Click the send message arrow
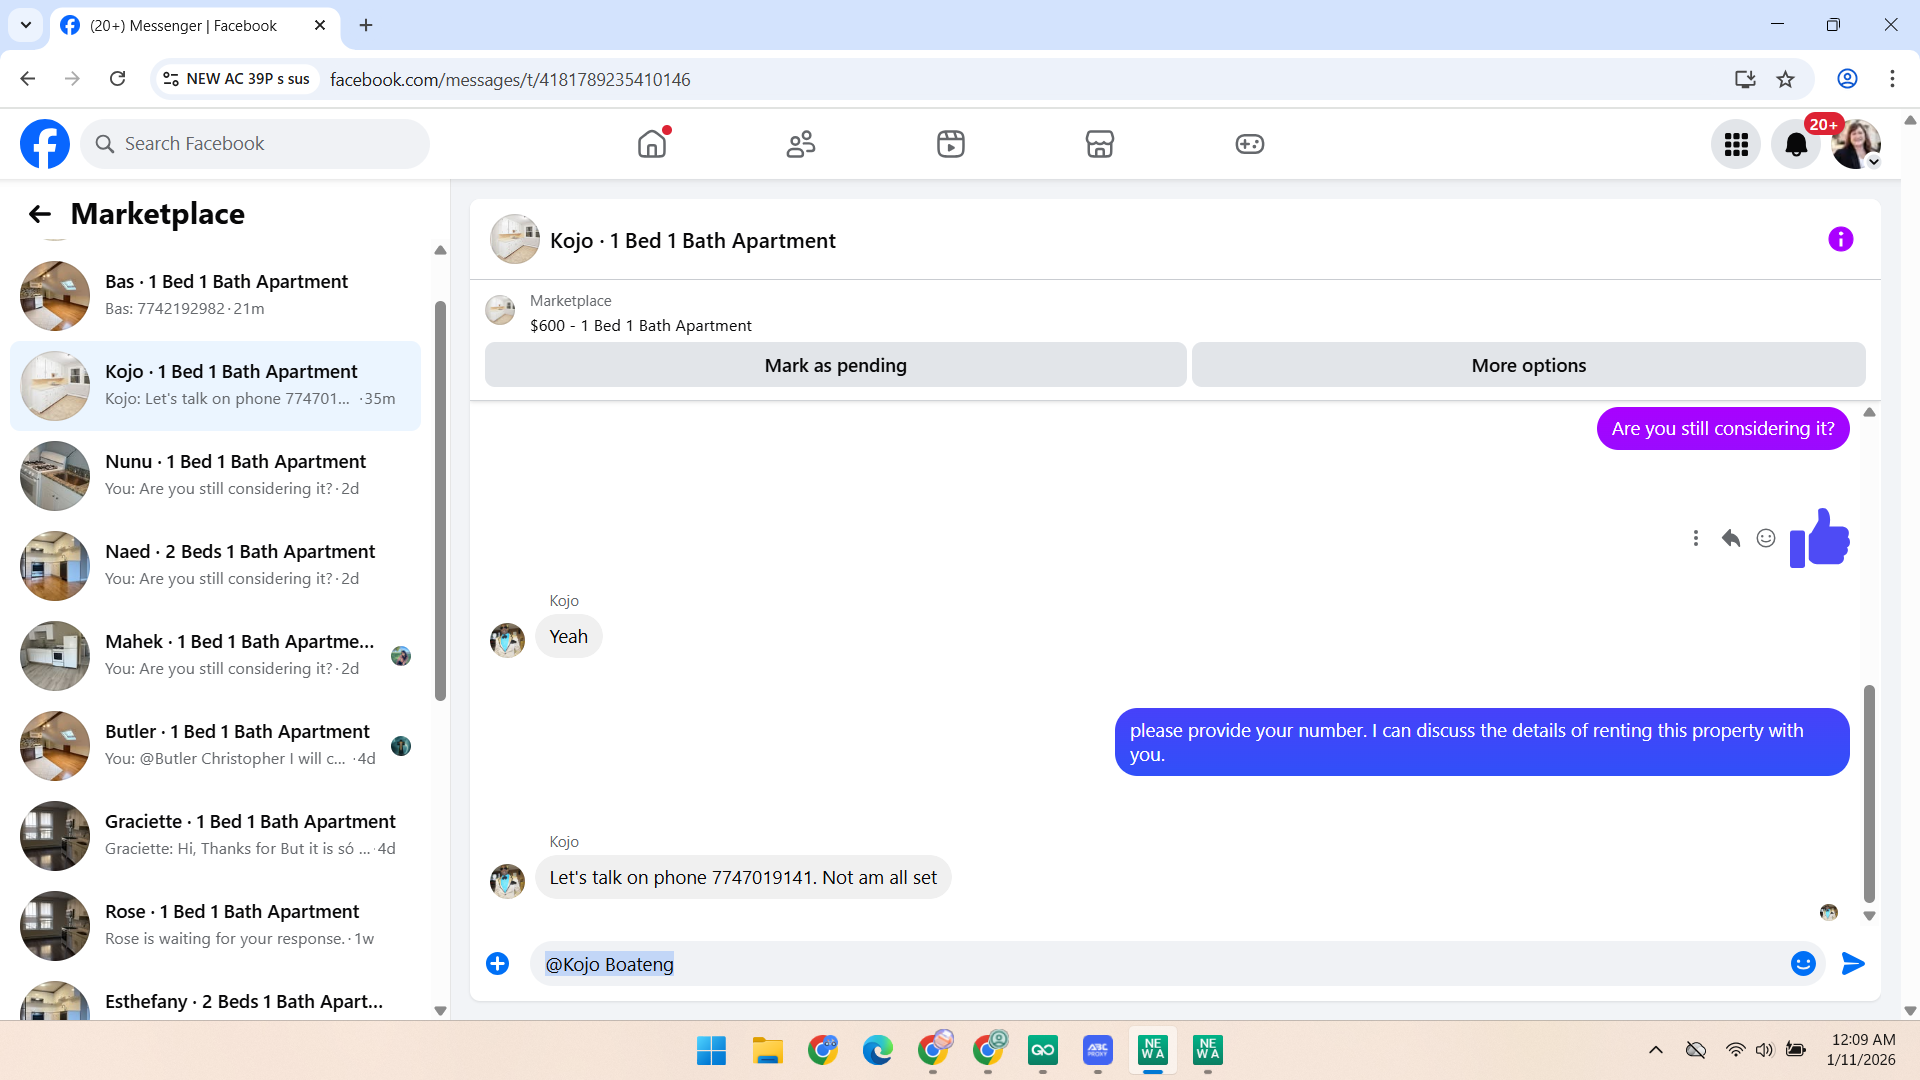 tap(1852, 963)
